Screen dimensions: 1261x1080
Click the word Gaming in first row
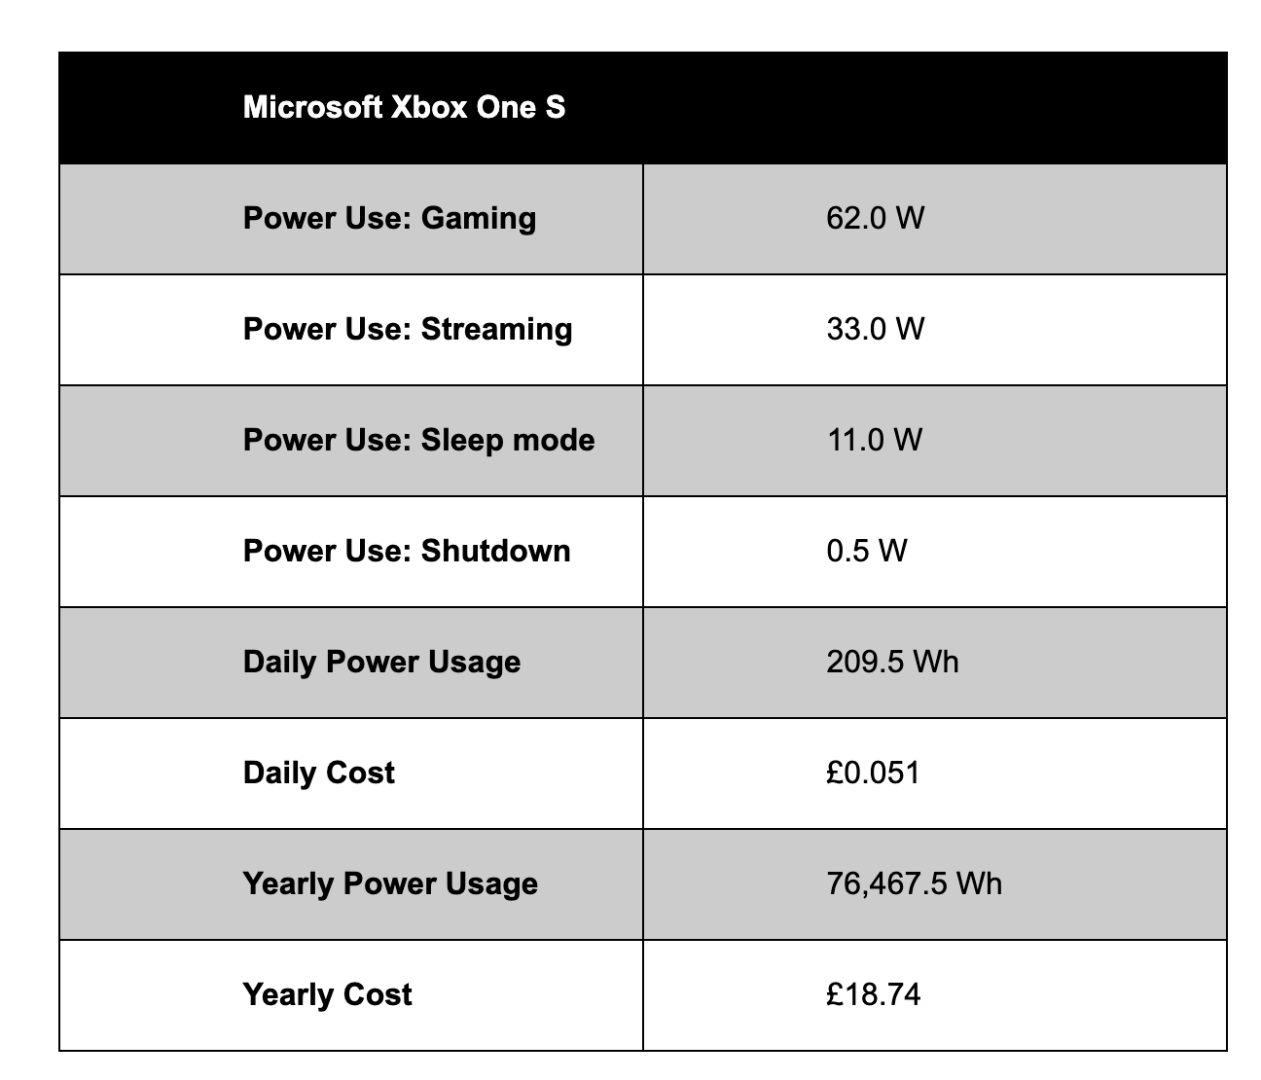[x=478, y=218]
